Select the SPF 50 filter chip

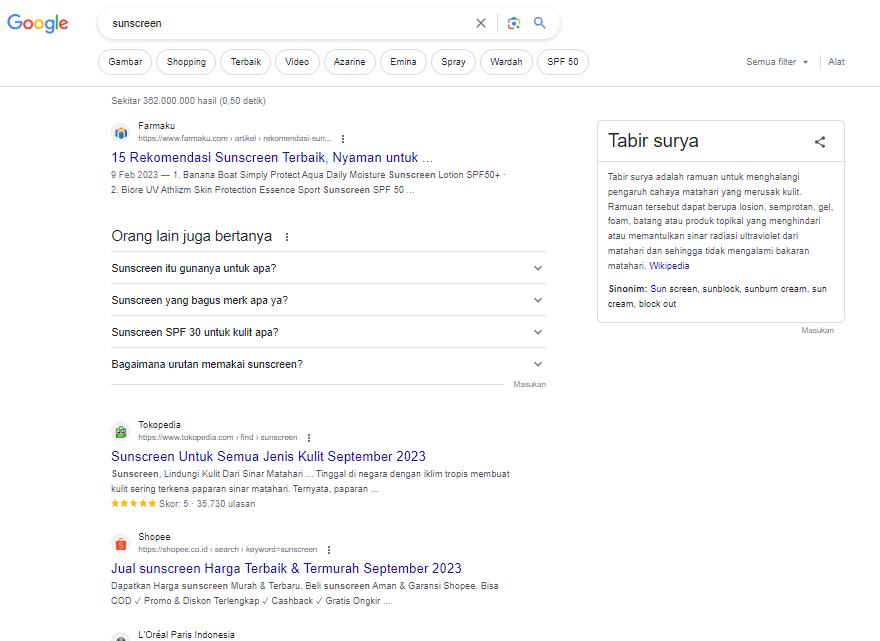point(562,62)
